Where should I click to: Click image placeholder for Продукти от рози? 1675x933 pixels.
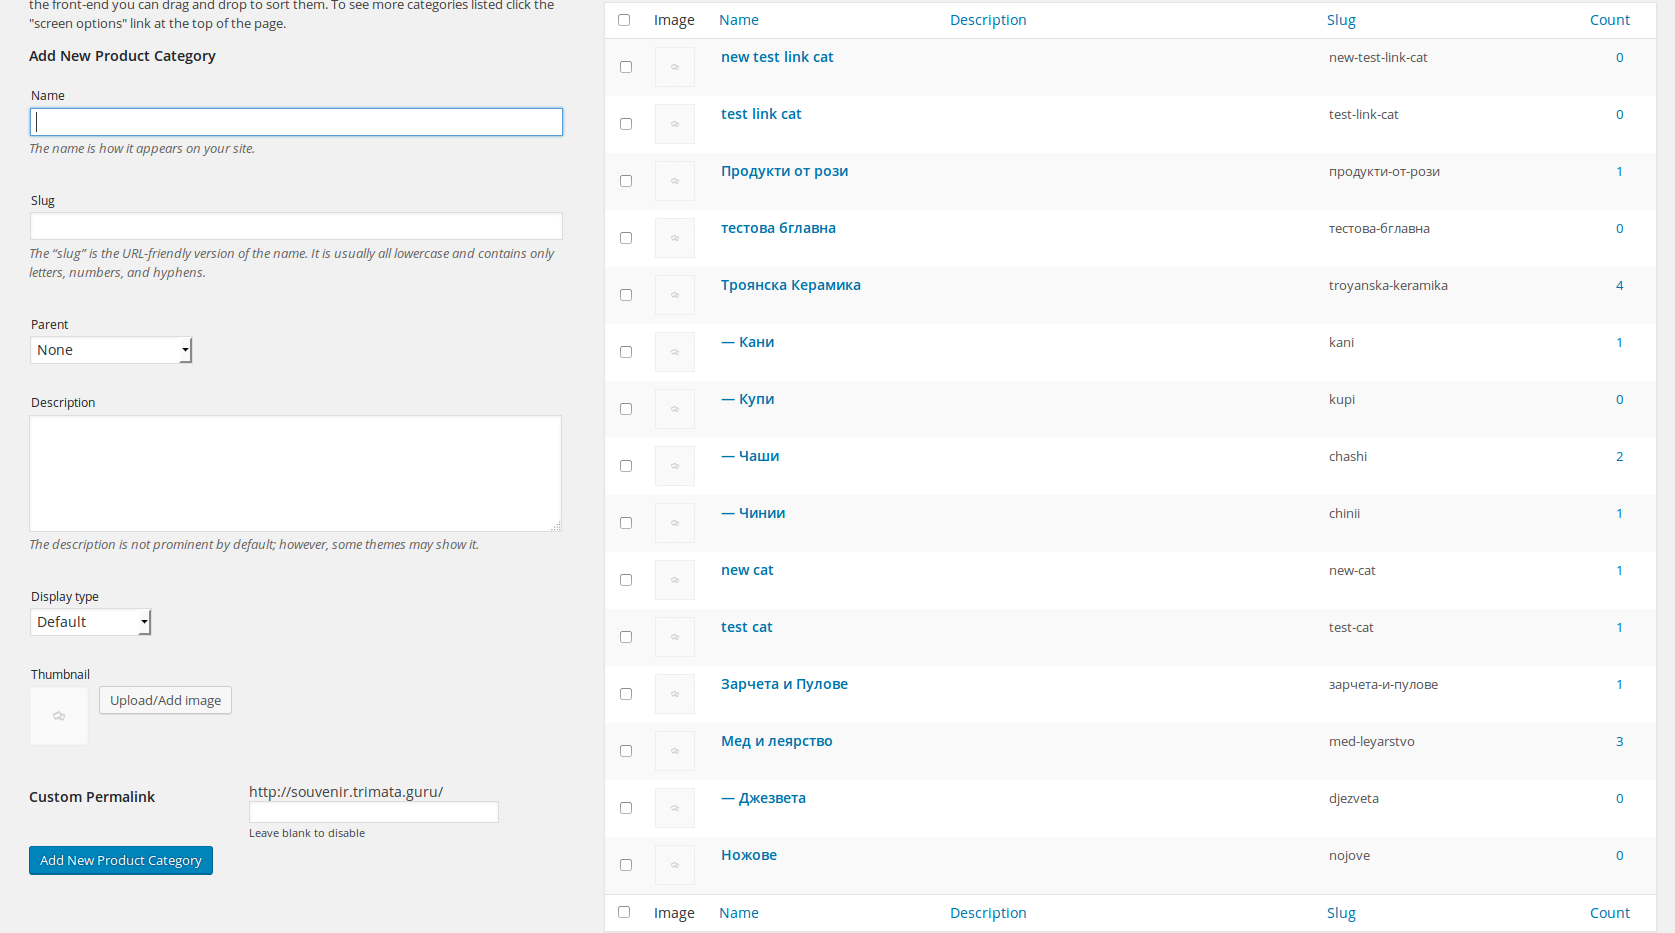tap(675, 181)
